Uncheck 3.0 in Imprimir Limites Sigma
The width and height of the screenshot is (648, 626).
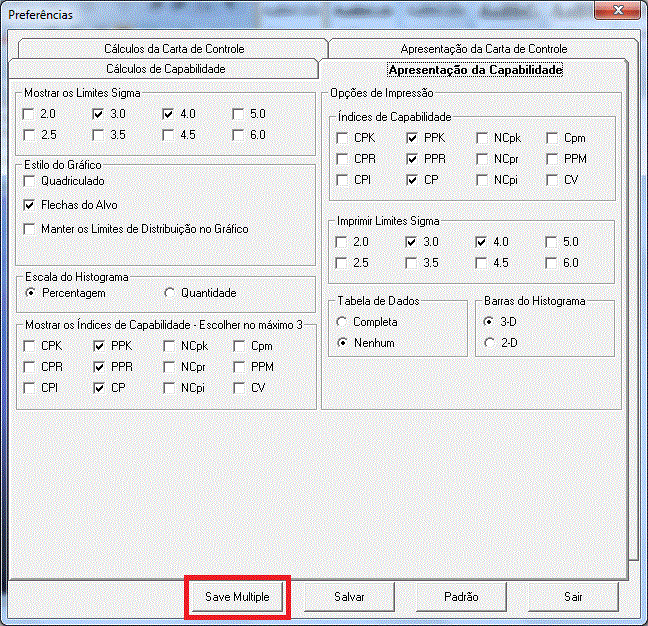tap(411, 242)
